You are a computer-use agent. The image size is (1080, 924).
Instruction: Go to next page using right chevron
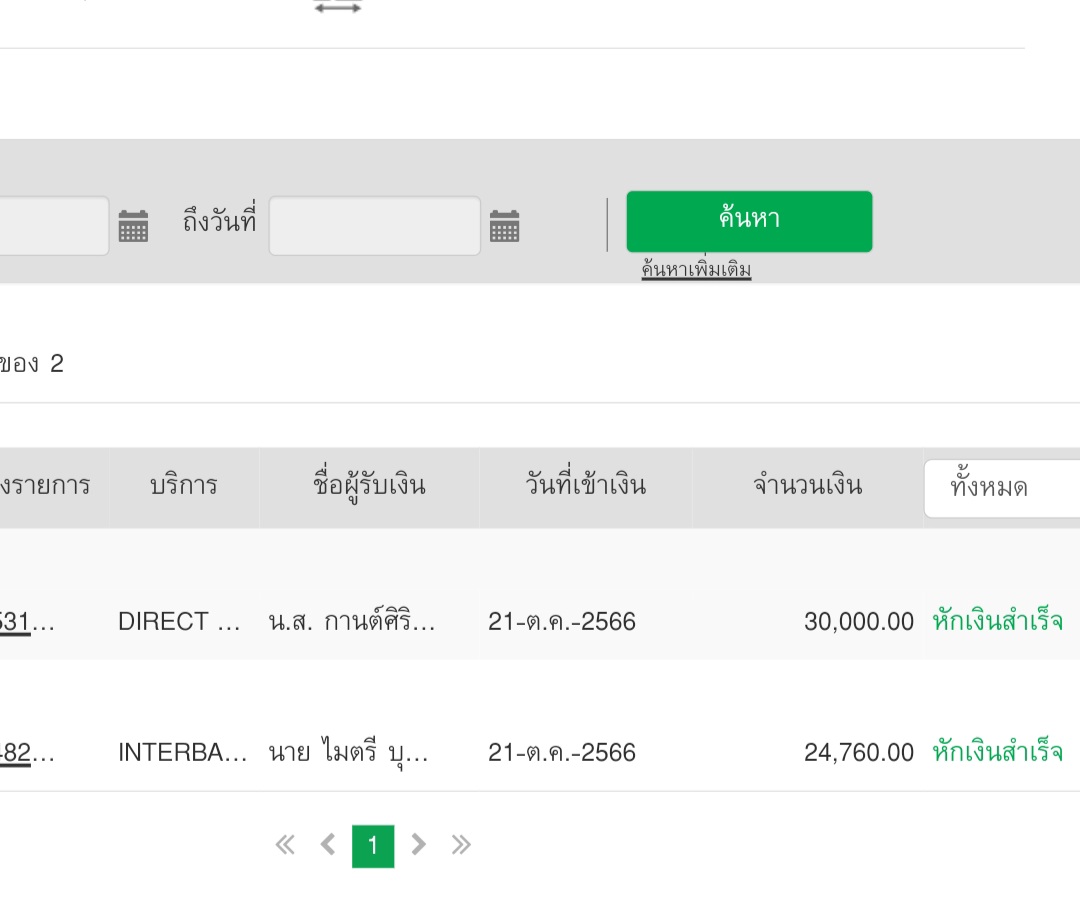419,846
